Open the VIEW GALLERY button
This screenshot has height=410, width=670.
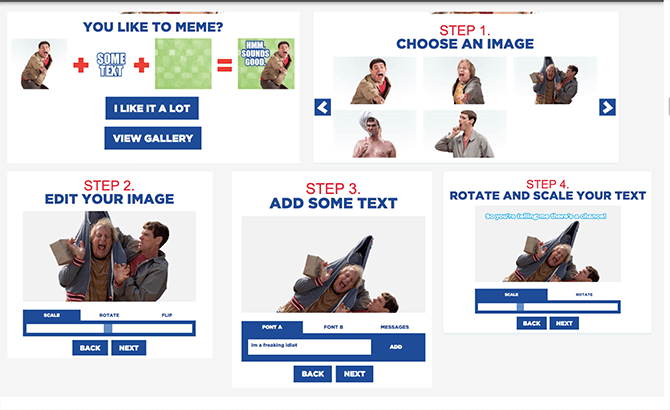tap(153, 138)
